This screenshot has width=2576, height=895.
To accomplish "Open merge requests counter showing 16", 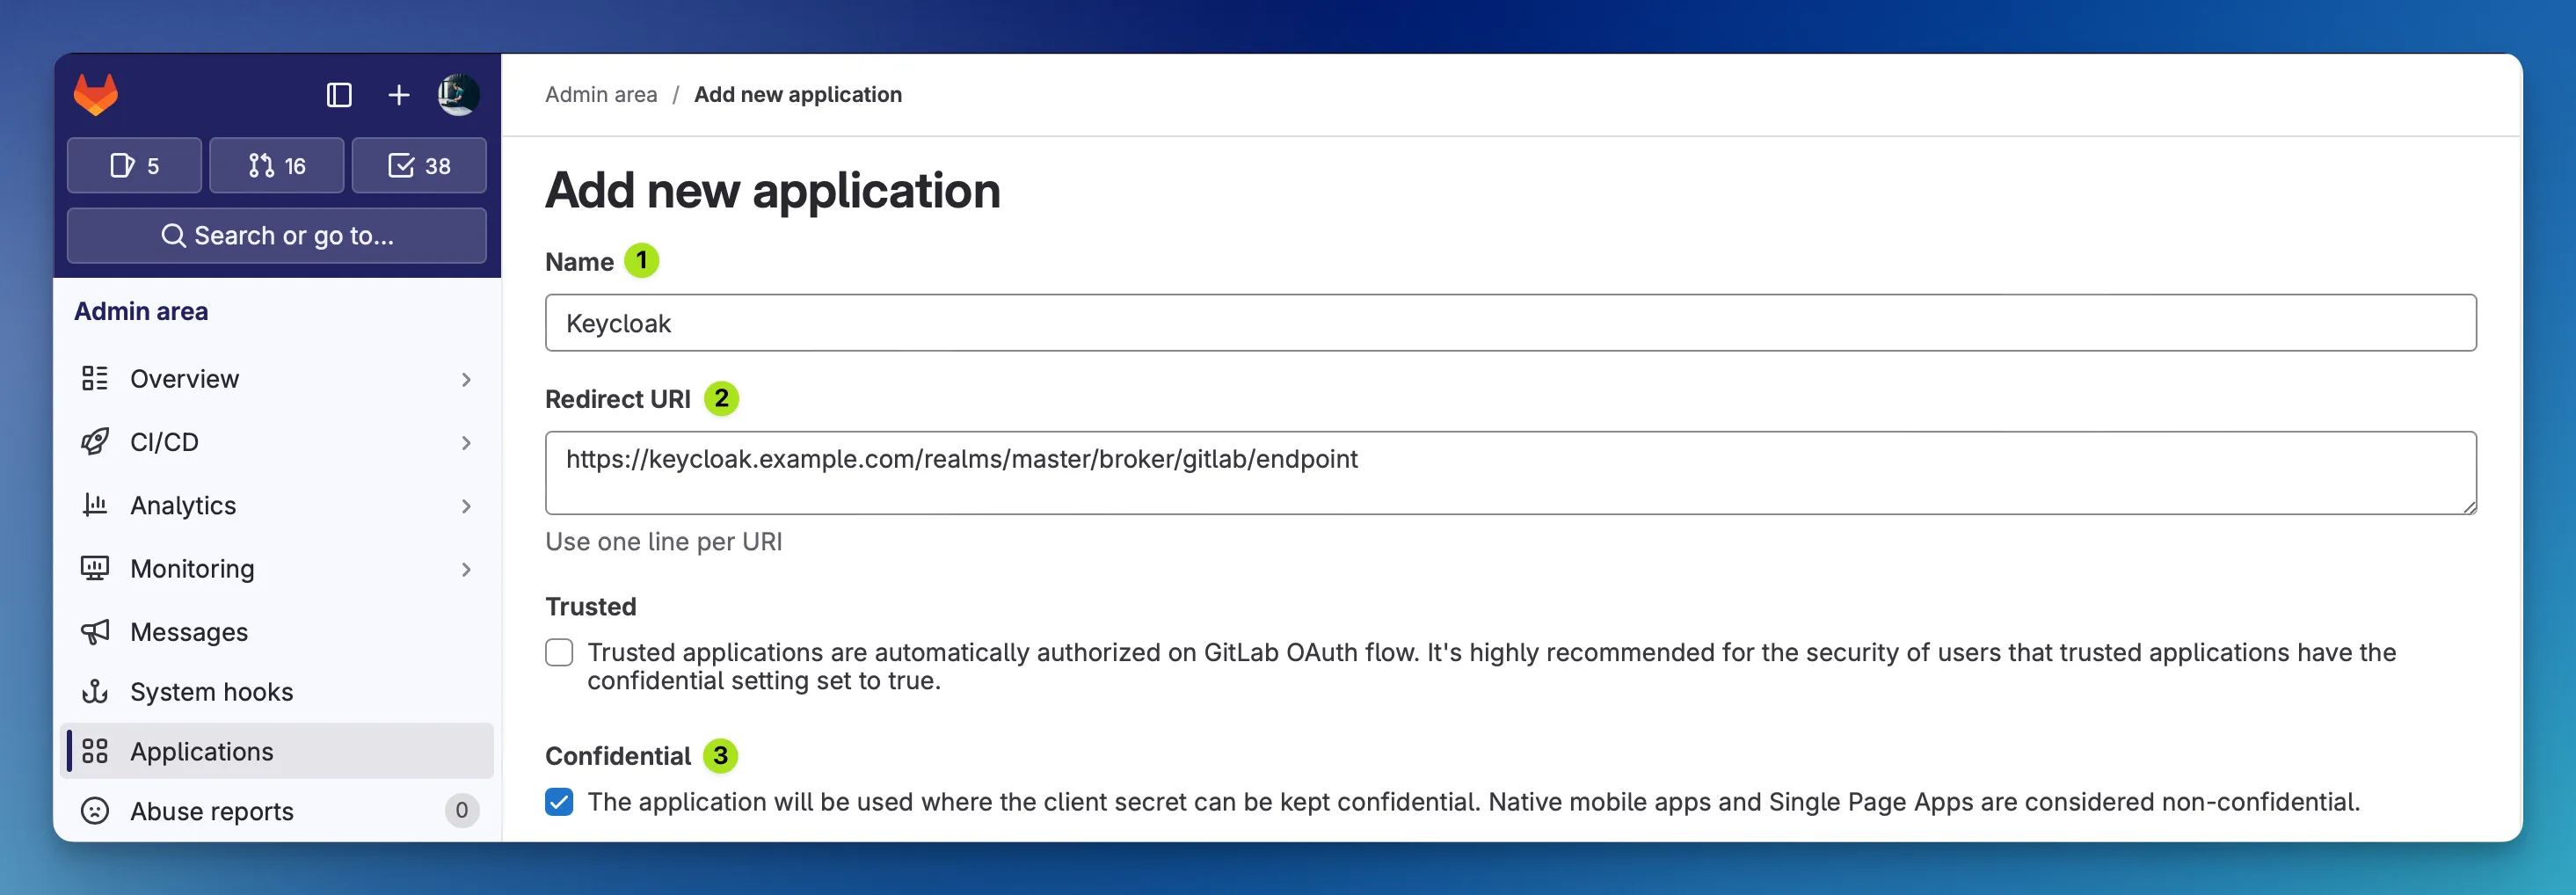I will (x=277, y=165).
